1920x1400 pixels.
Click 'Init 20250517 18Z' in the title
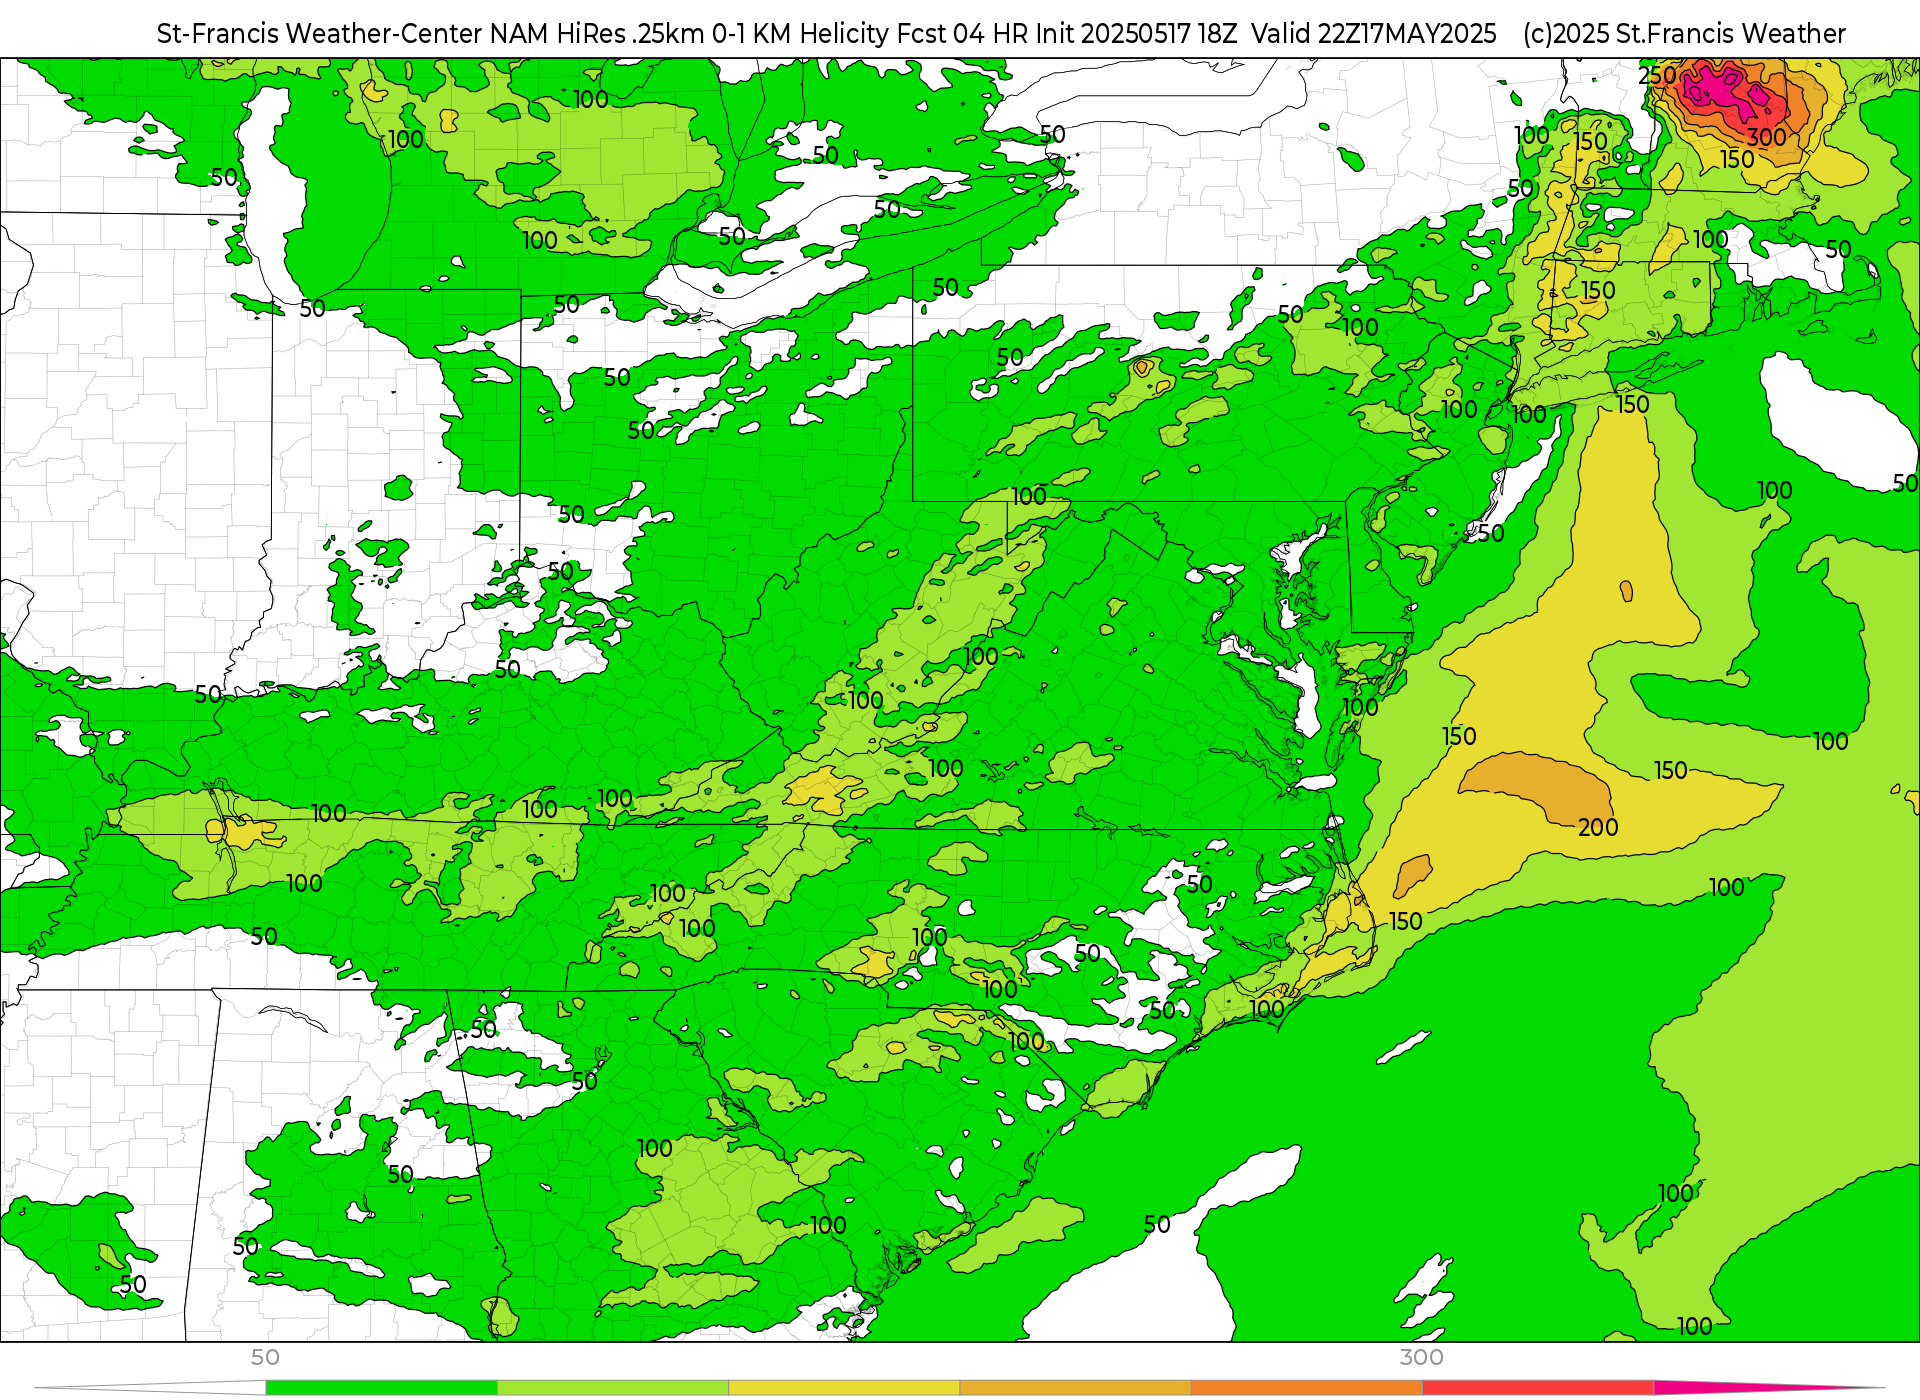click(1136, 34)
